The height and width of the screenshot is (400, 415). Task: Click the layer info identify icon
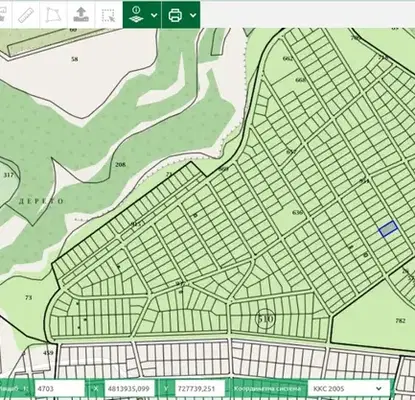(137, 15)
